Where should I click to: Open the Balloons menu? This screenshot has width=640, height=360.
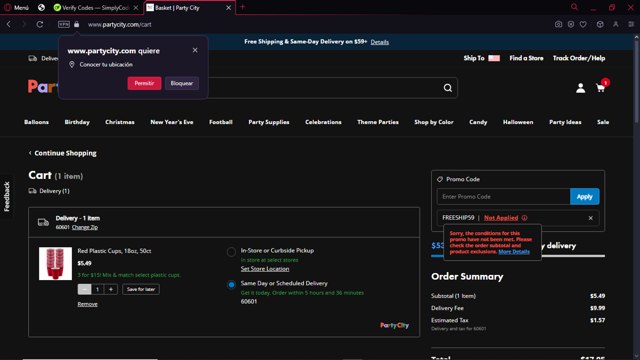coord(36,122)
